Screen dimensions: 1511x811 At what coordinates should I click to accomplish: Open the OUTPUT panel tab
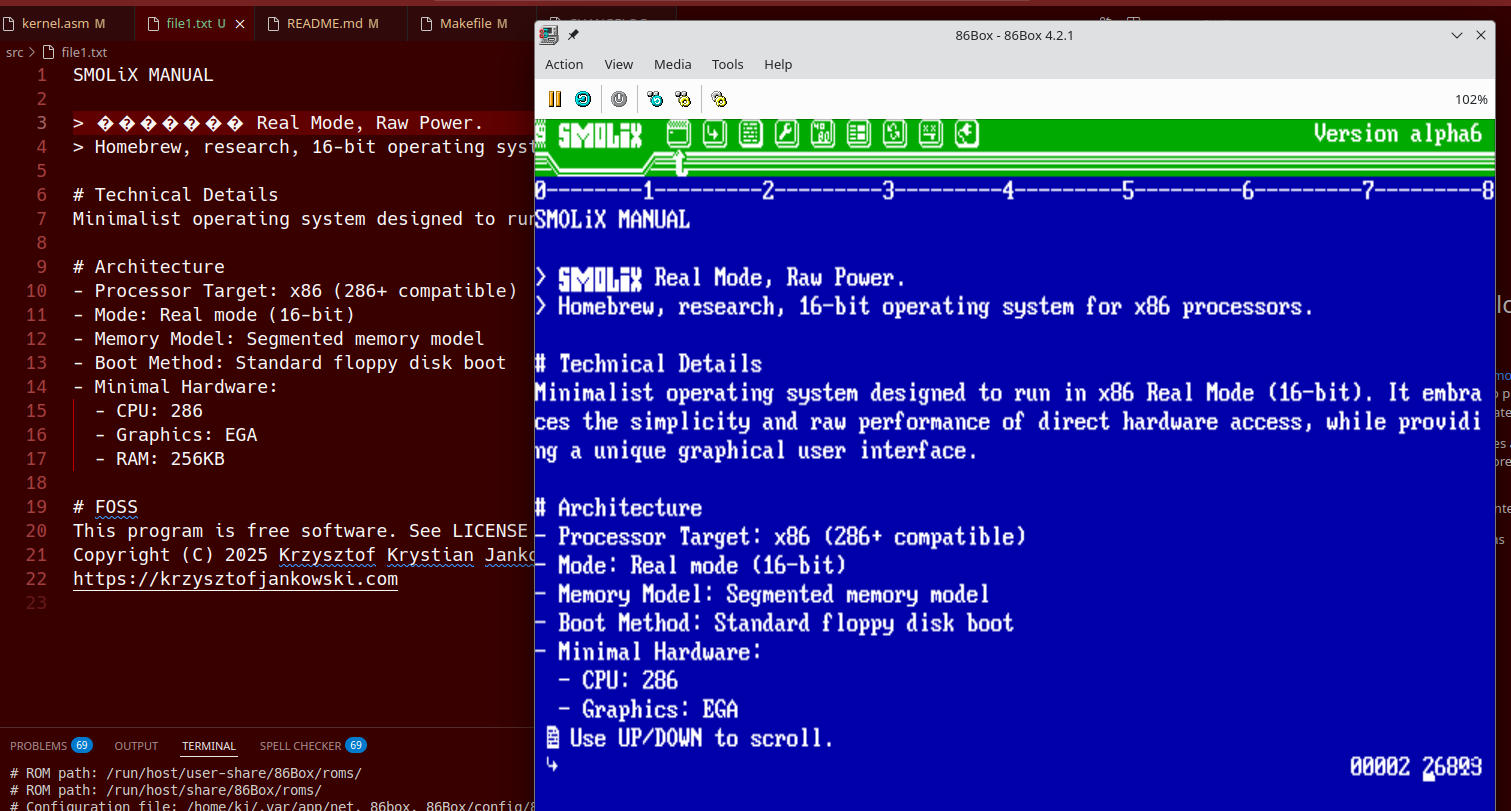[x=136, y=746]
